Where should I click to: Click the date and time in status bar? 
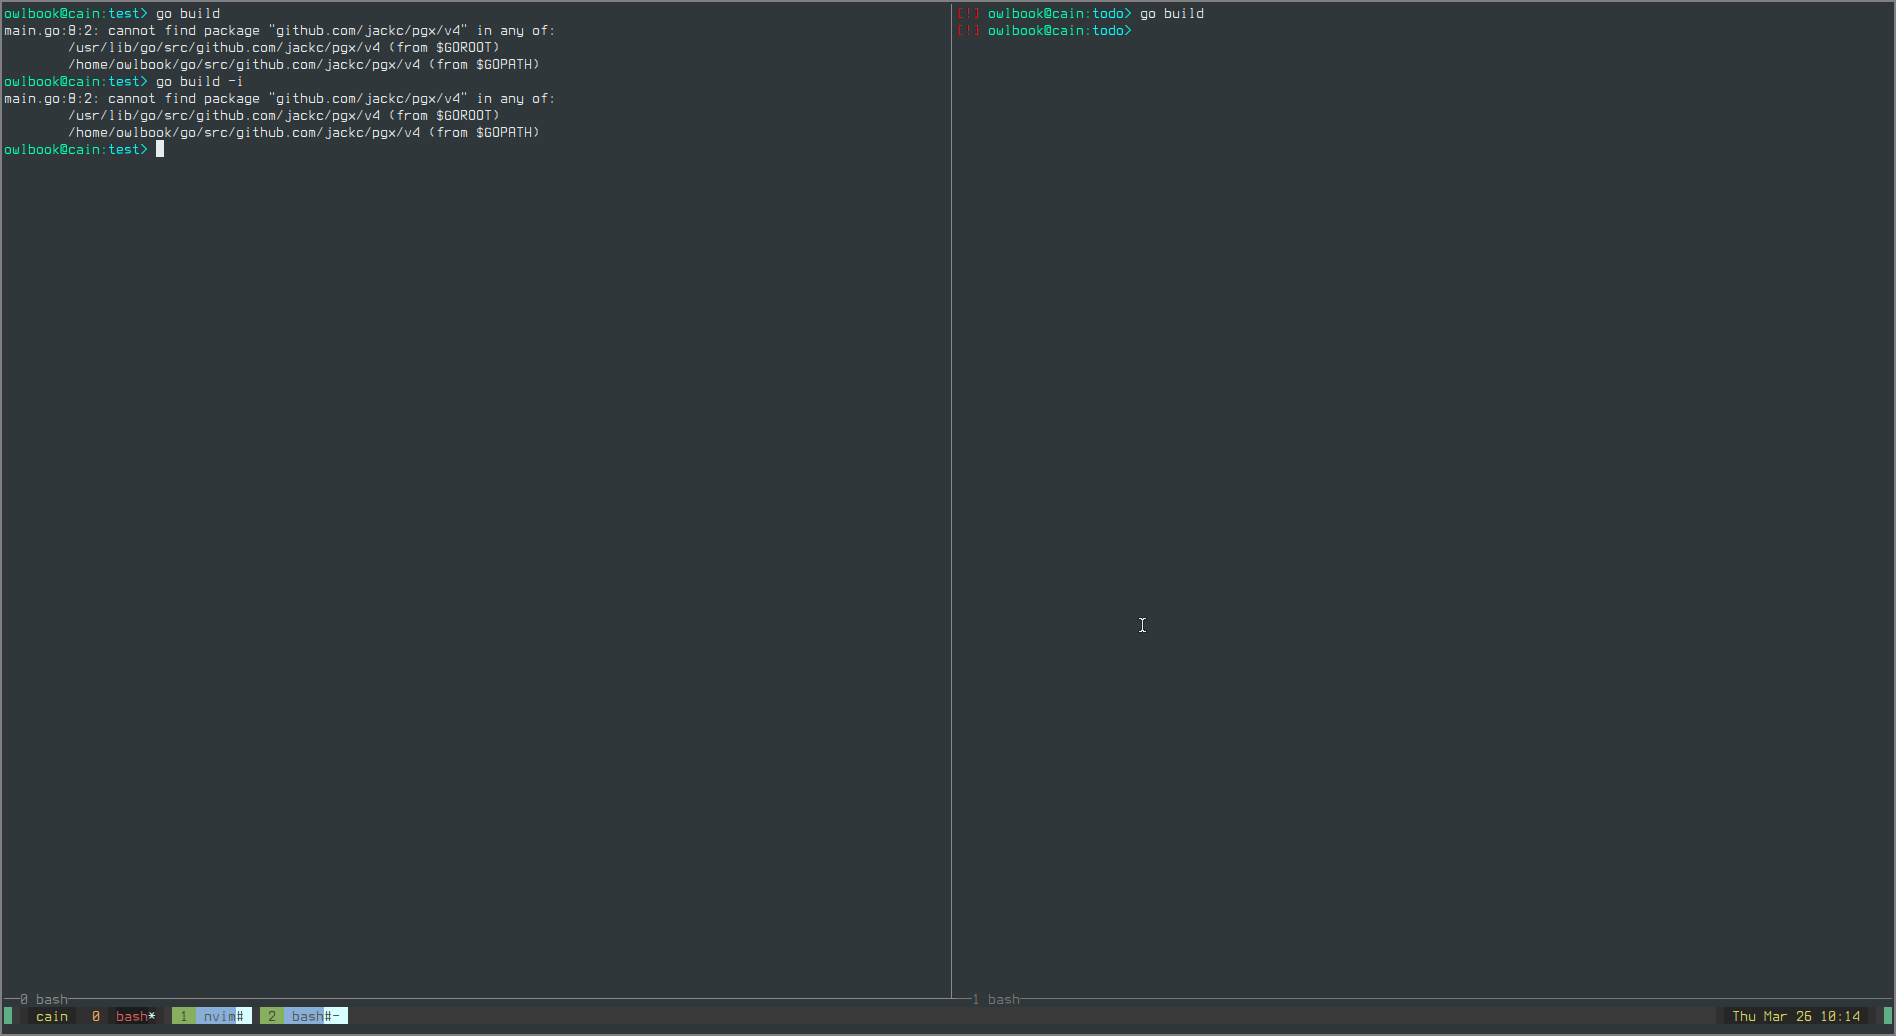(1796, 1016)
